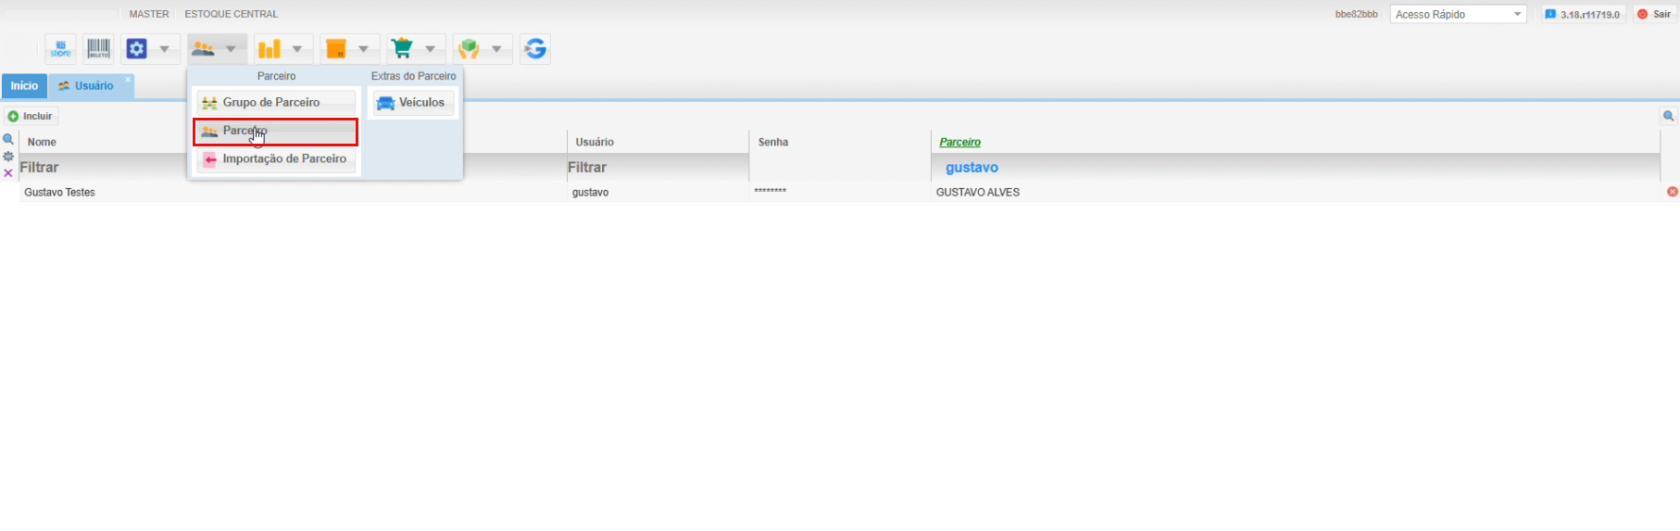Click the hands holding box icon
The width and height of the screenshot is (1680, 531).
click(468, 49)
